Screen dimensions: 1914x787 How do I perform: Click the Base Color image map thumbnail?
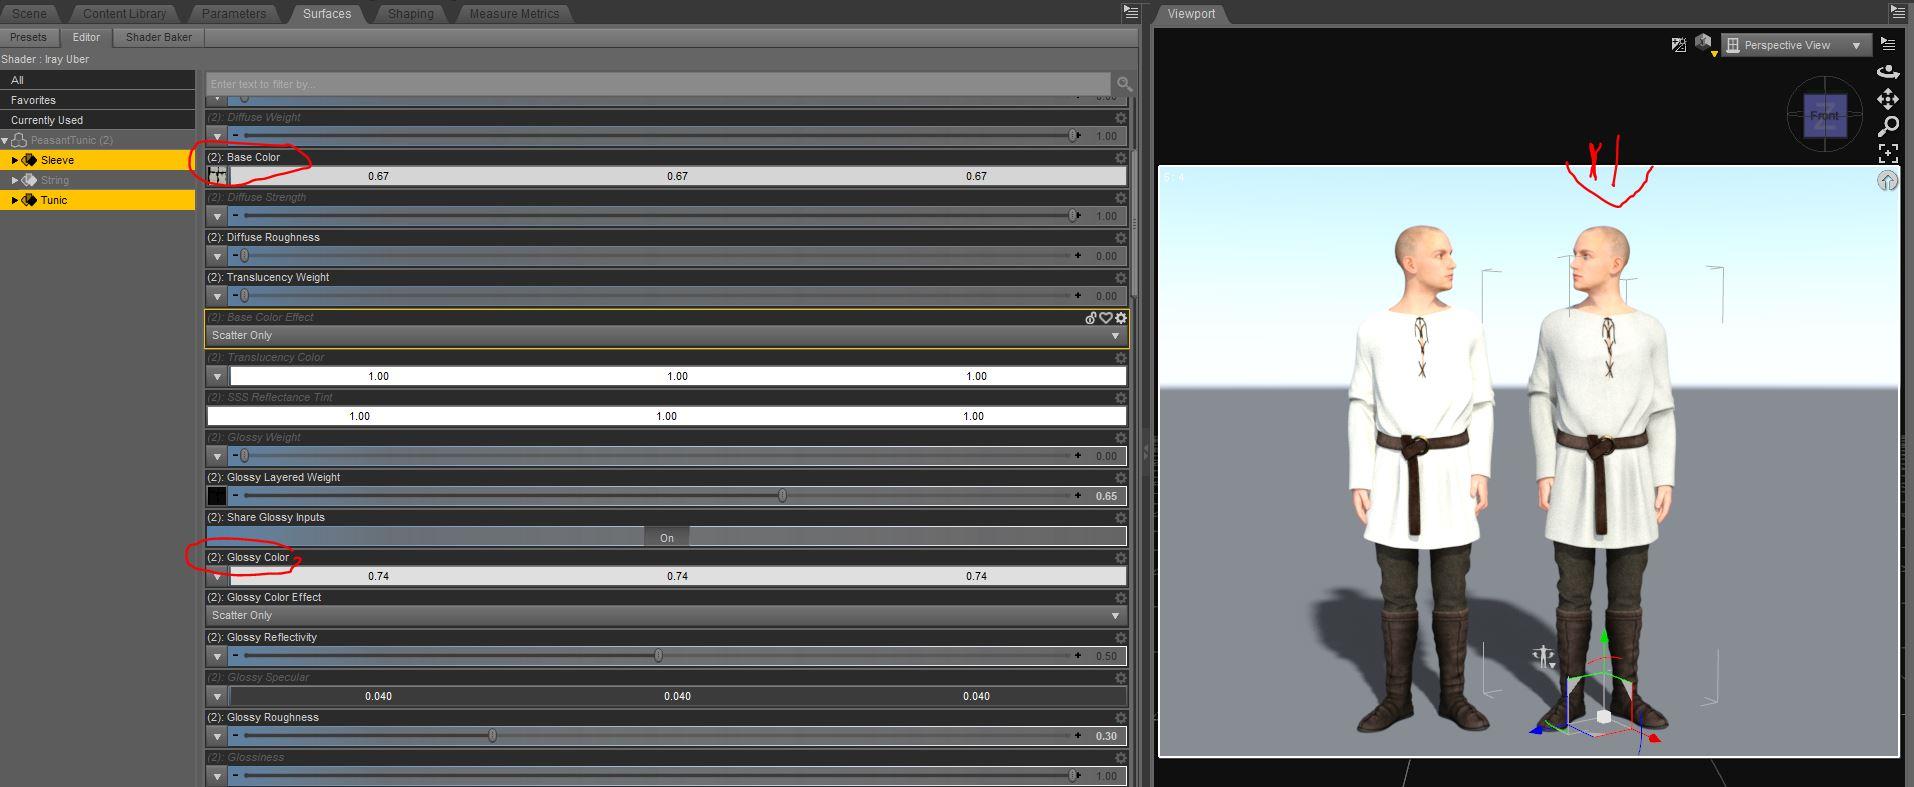217,176
